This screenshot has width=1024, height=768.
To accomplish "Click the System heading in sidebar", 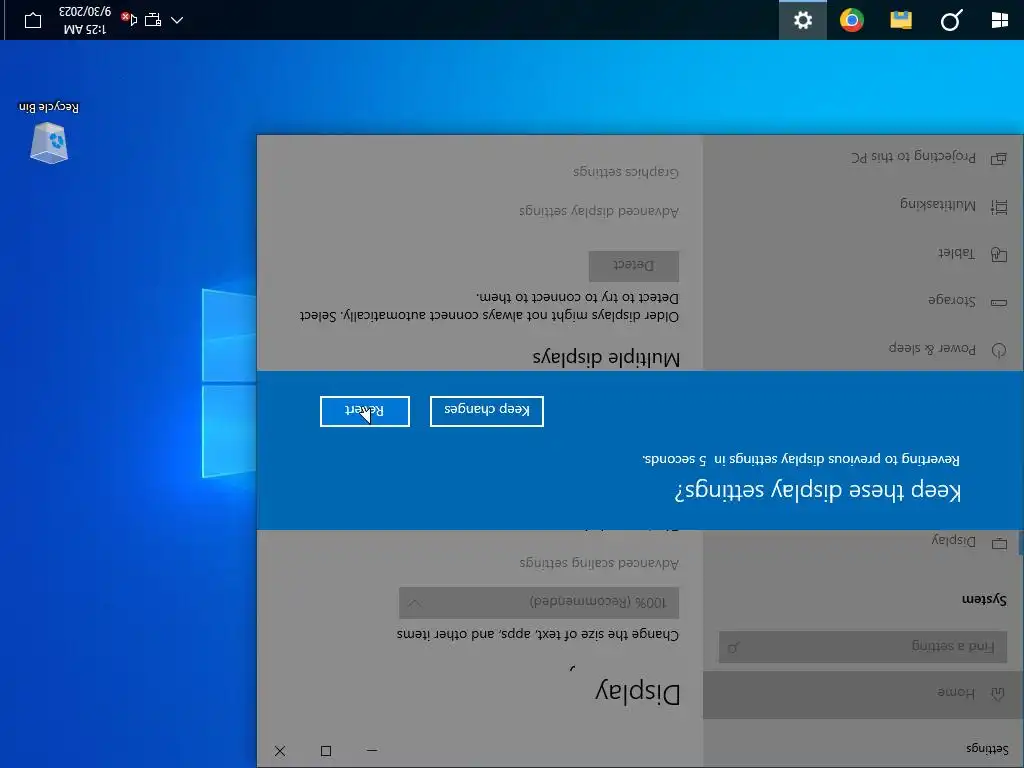I will tap(984, 599).
